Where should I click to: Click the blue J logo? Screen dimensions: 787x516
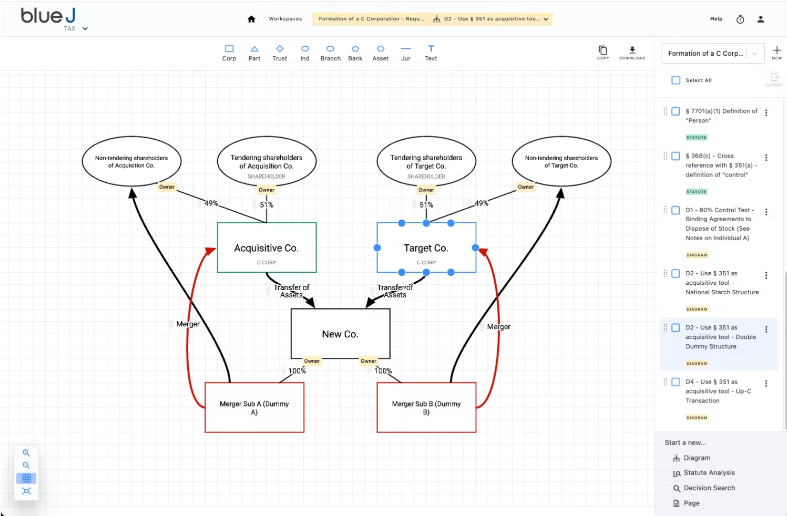[x=48, y=16]
